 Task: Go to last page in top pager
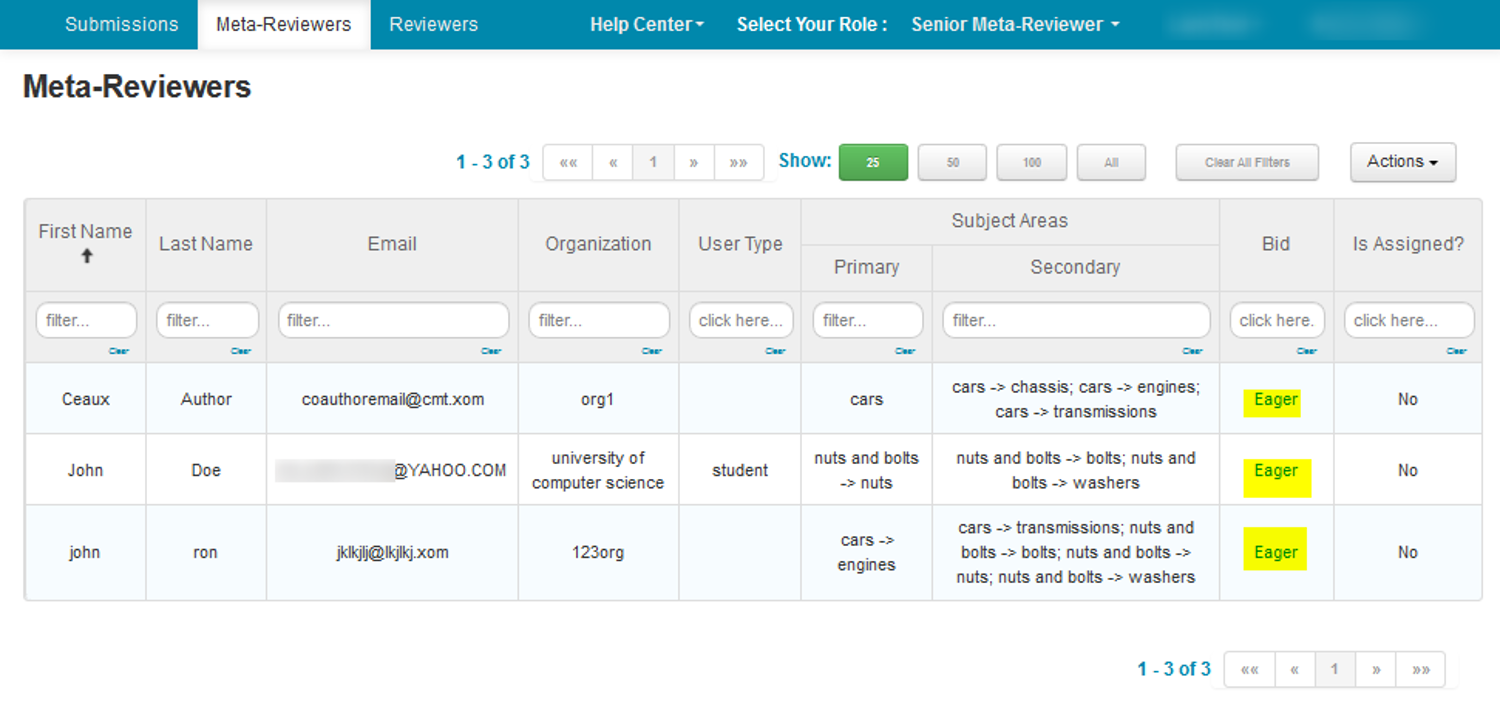(739, 162)
